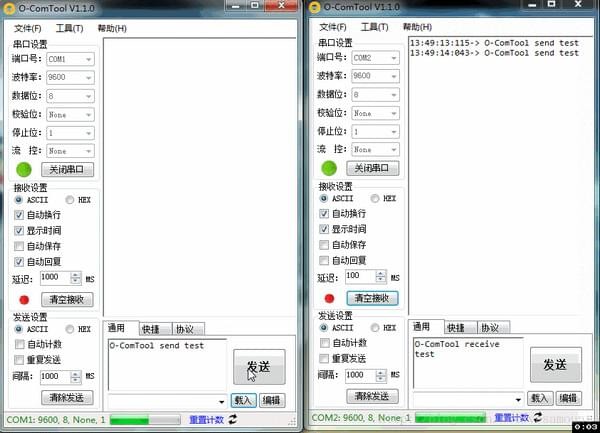The image size is (600, 433).
Task: Click the 延迟 value field in the right window
Action: pos(360,276)
